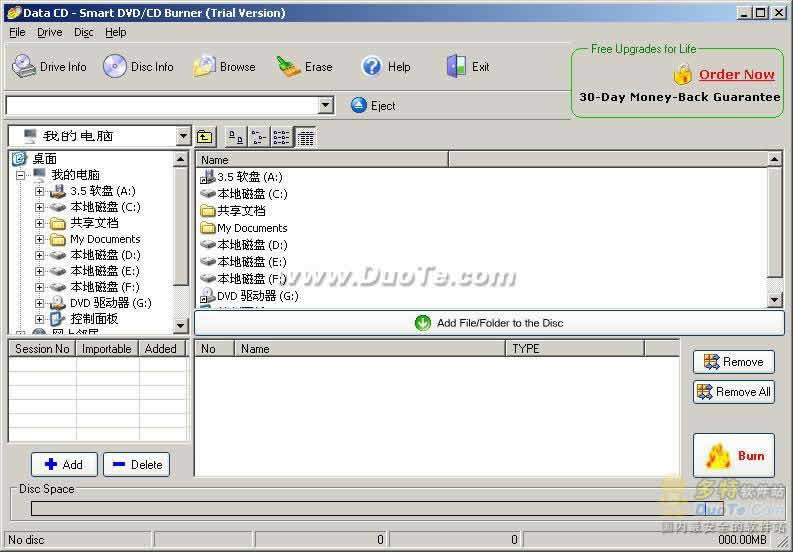The width and height of the screenshot is (793, 552).
Task: Click the Remove button
Action: pos(733,362)
